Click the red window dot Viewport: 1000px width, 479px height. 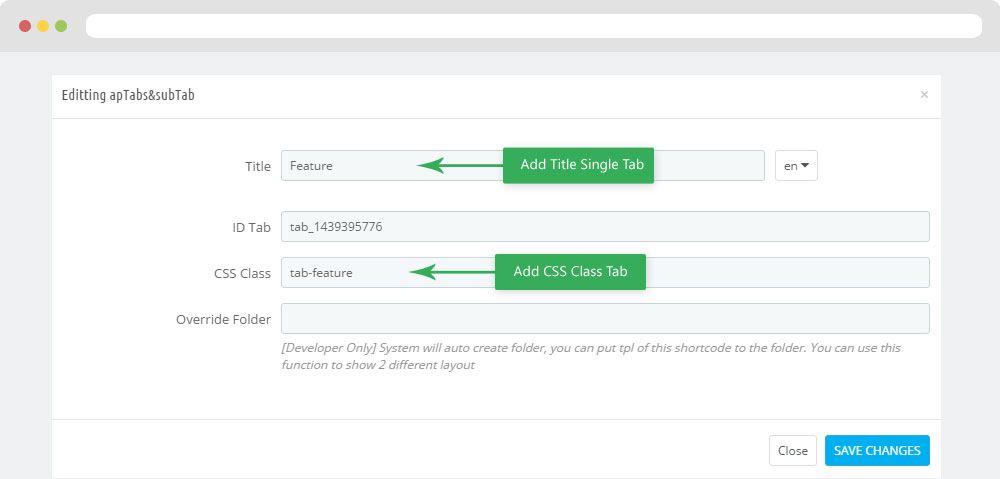point(25,26)
